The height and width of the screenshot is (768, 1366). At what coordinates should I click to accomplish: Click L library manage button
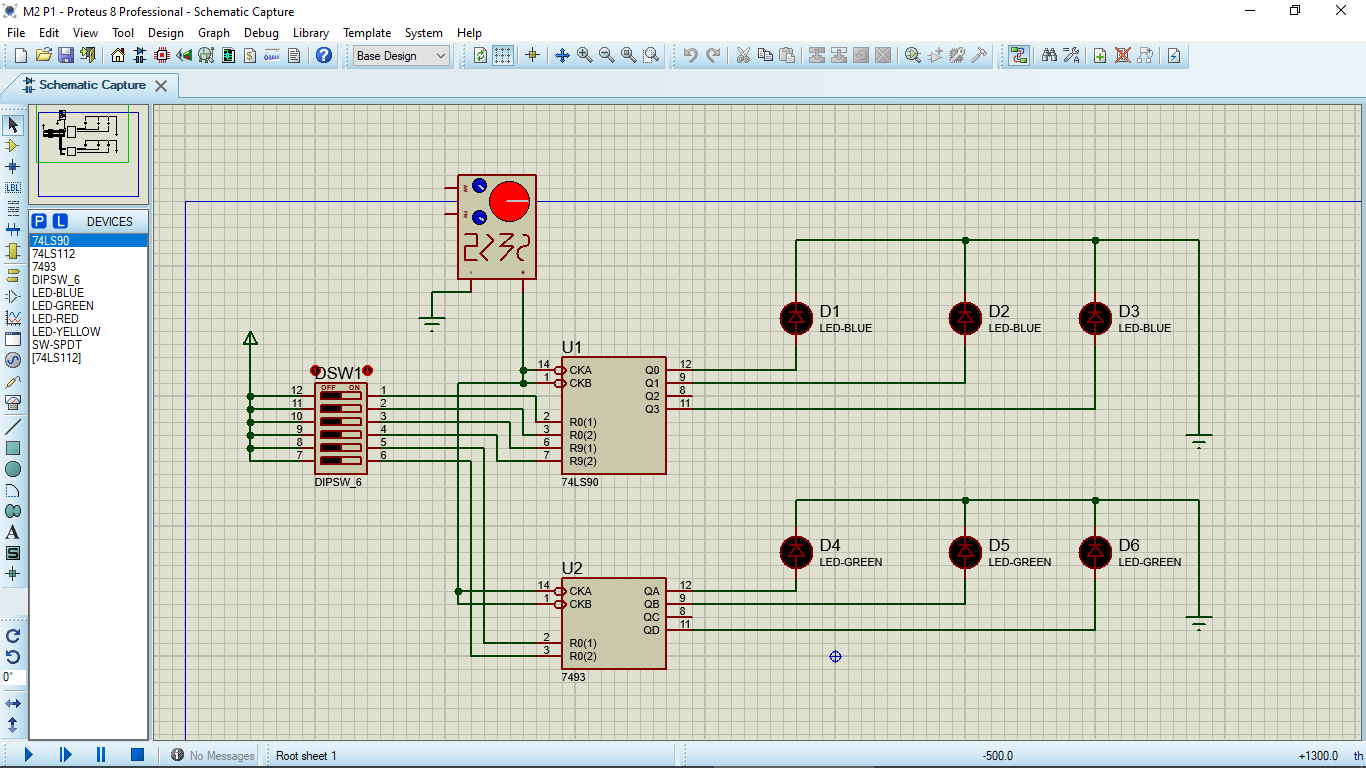(x=60, y=221)
